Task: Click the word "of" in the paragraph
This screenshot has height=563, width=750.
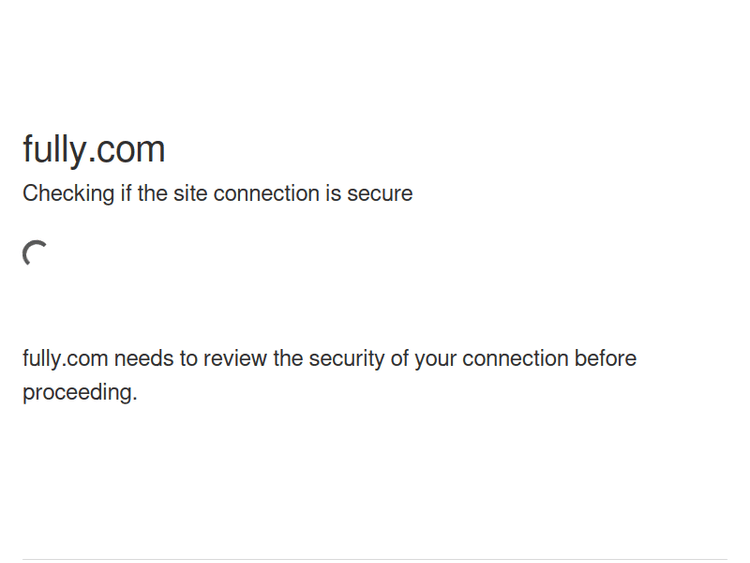Action: pos(399,359)
